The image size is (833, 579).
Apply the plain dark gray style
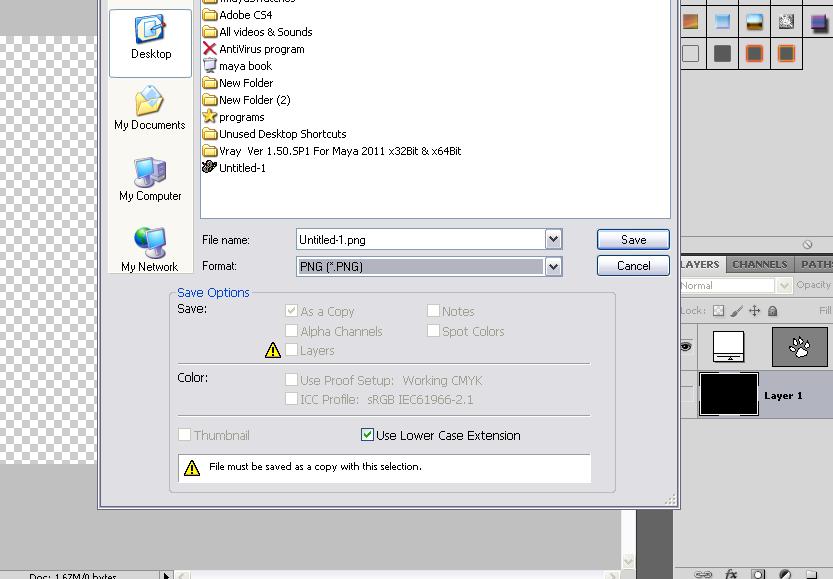click(722, 54)
